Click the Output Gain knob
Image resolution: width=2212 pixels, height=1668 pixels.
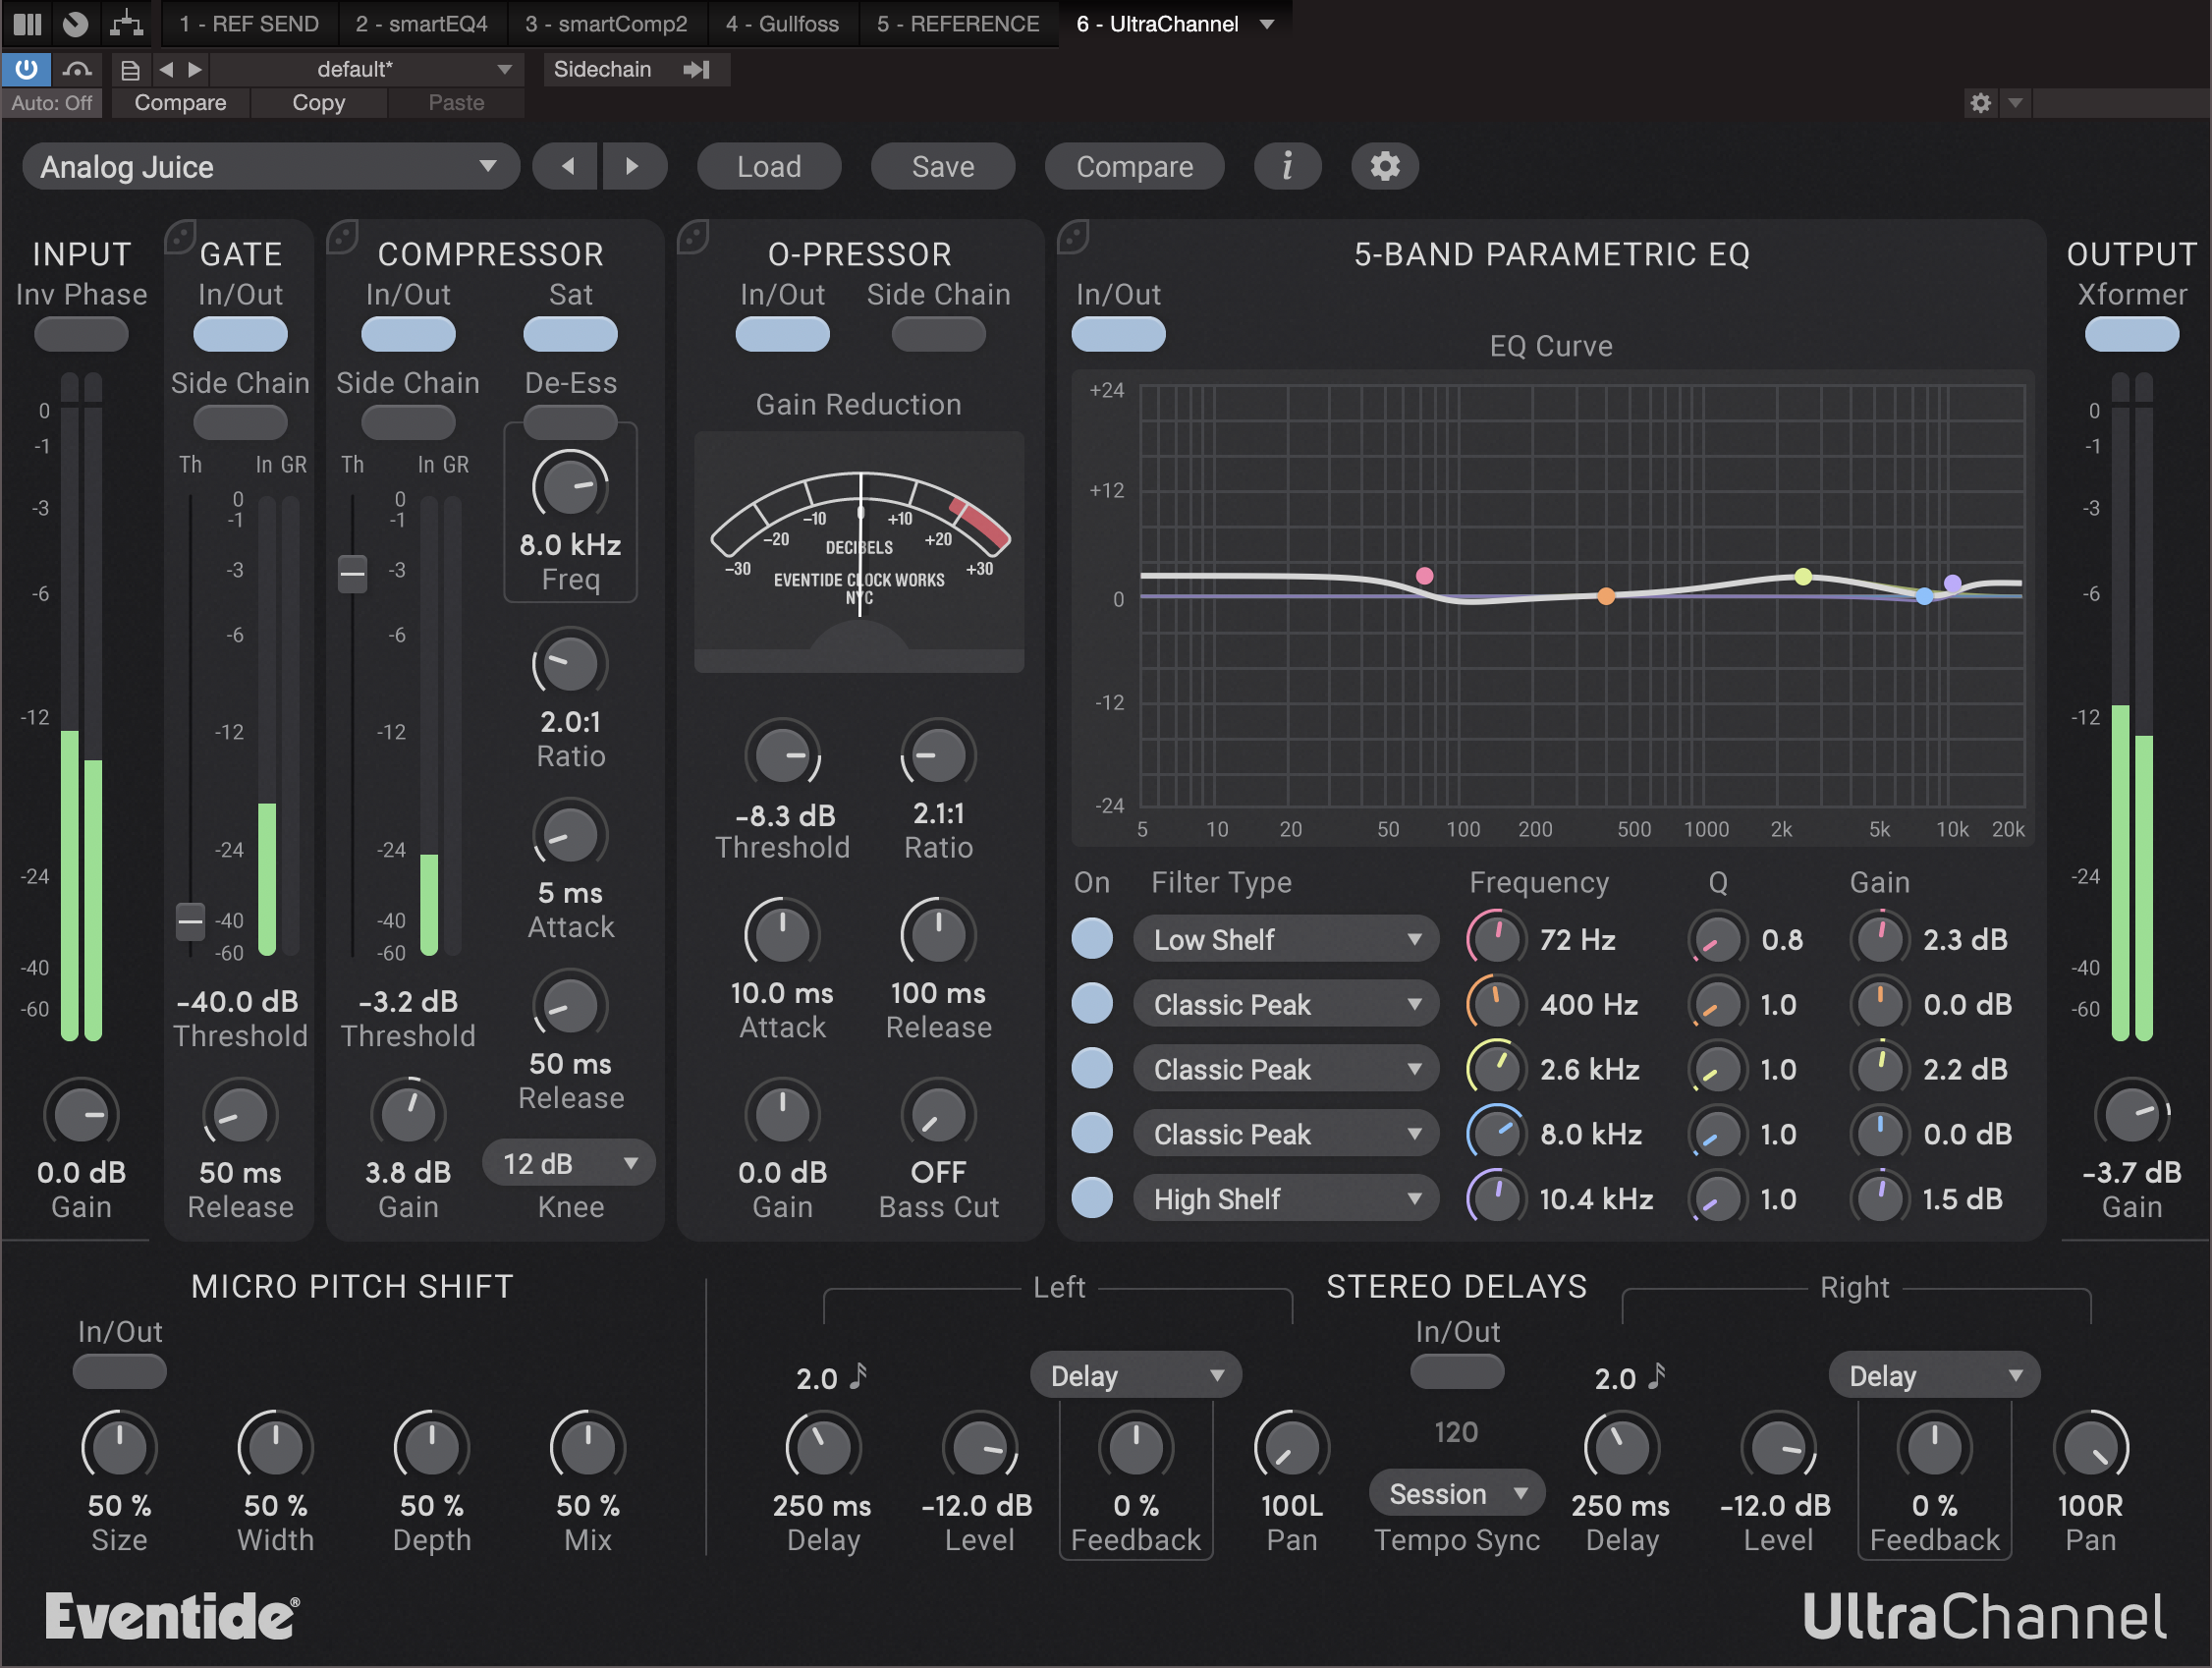click(2131, 1114)
